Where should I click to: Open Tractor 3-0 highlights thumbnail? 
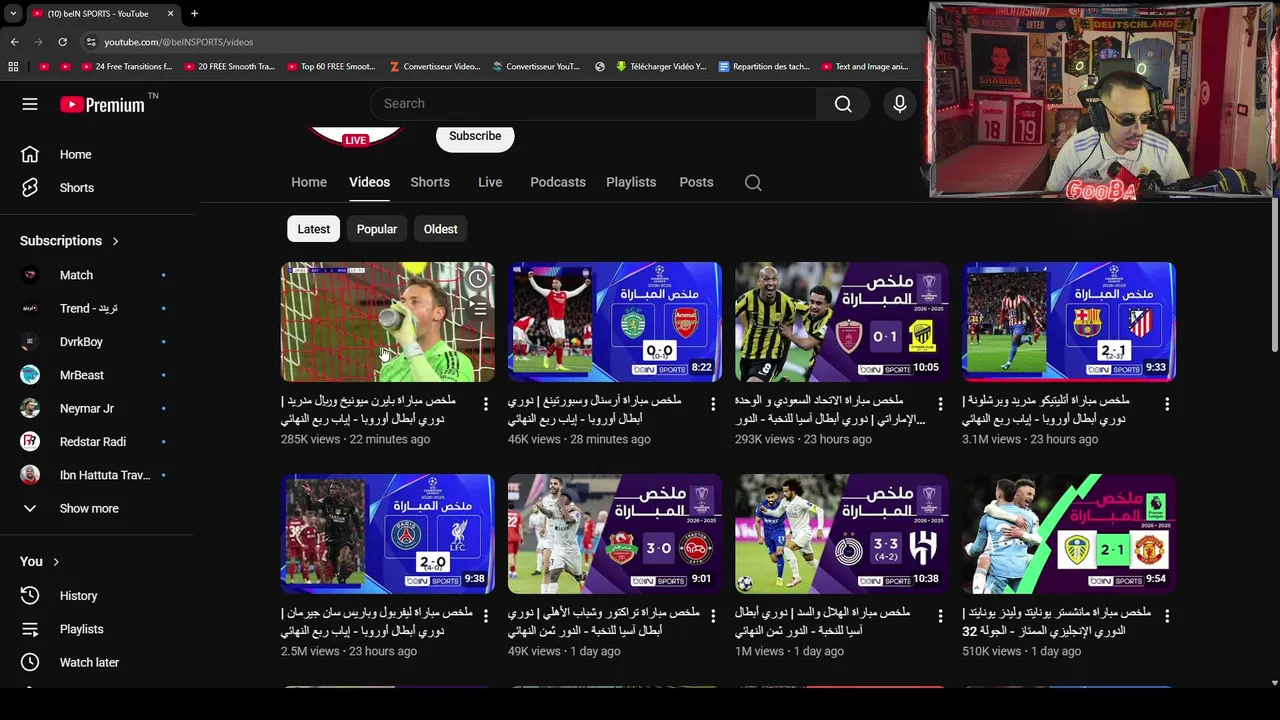tap(614, 534)
